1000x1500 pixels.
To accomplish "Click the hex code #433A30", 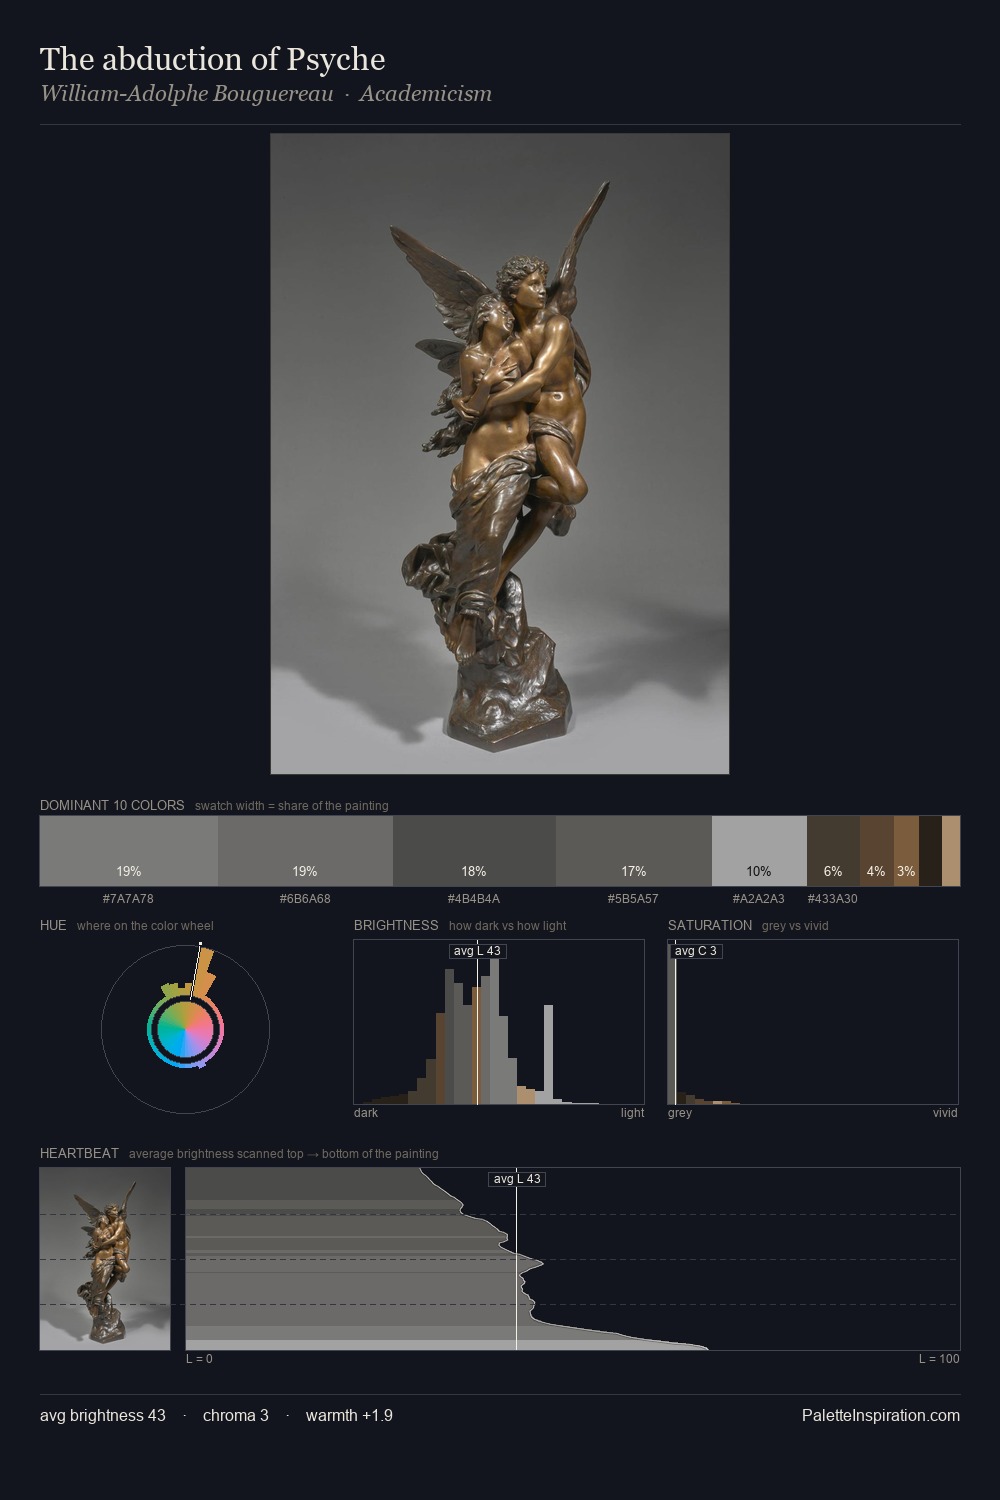I will (832, 899).
